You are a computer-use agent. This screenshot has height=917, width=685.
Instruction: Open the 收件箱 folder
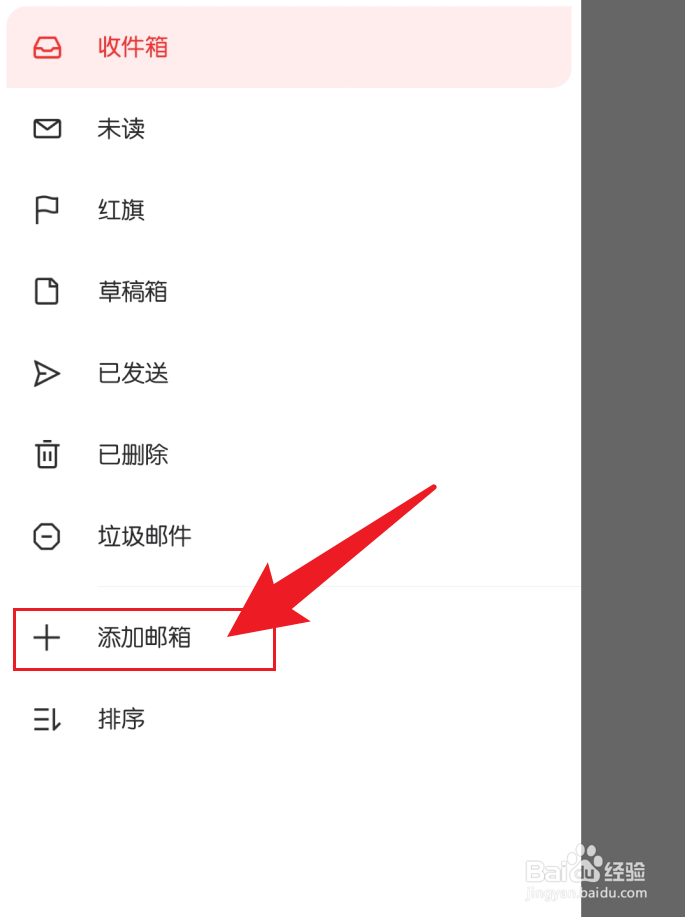(x=289, y=47)
